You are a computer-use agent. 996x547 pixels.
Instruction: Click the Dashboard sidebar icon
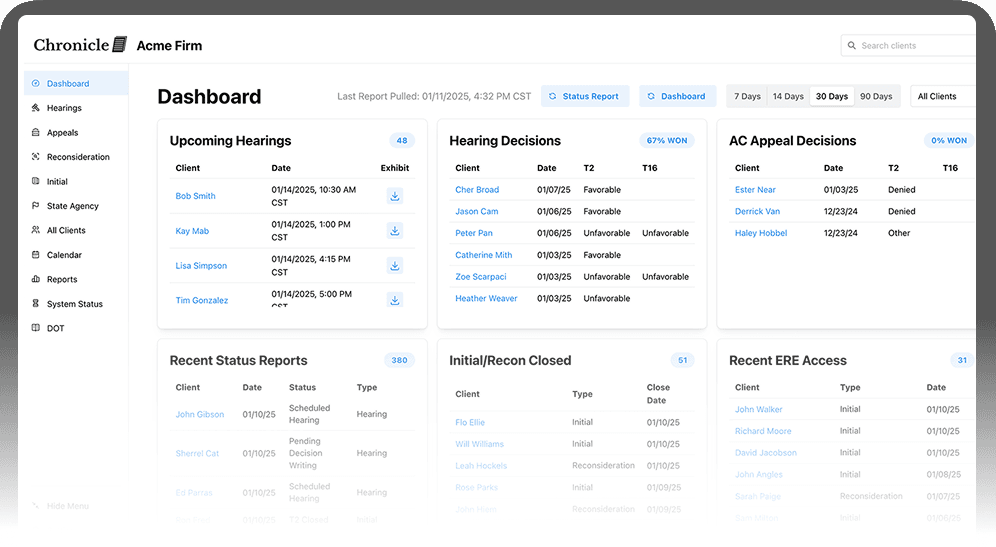36,83
